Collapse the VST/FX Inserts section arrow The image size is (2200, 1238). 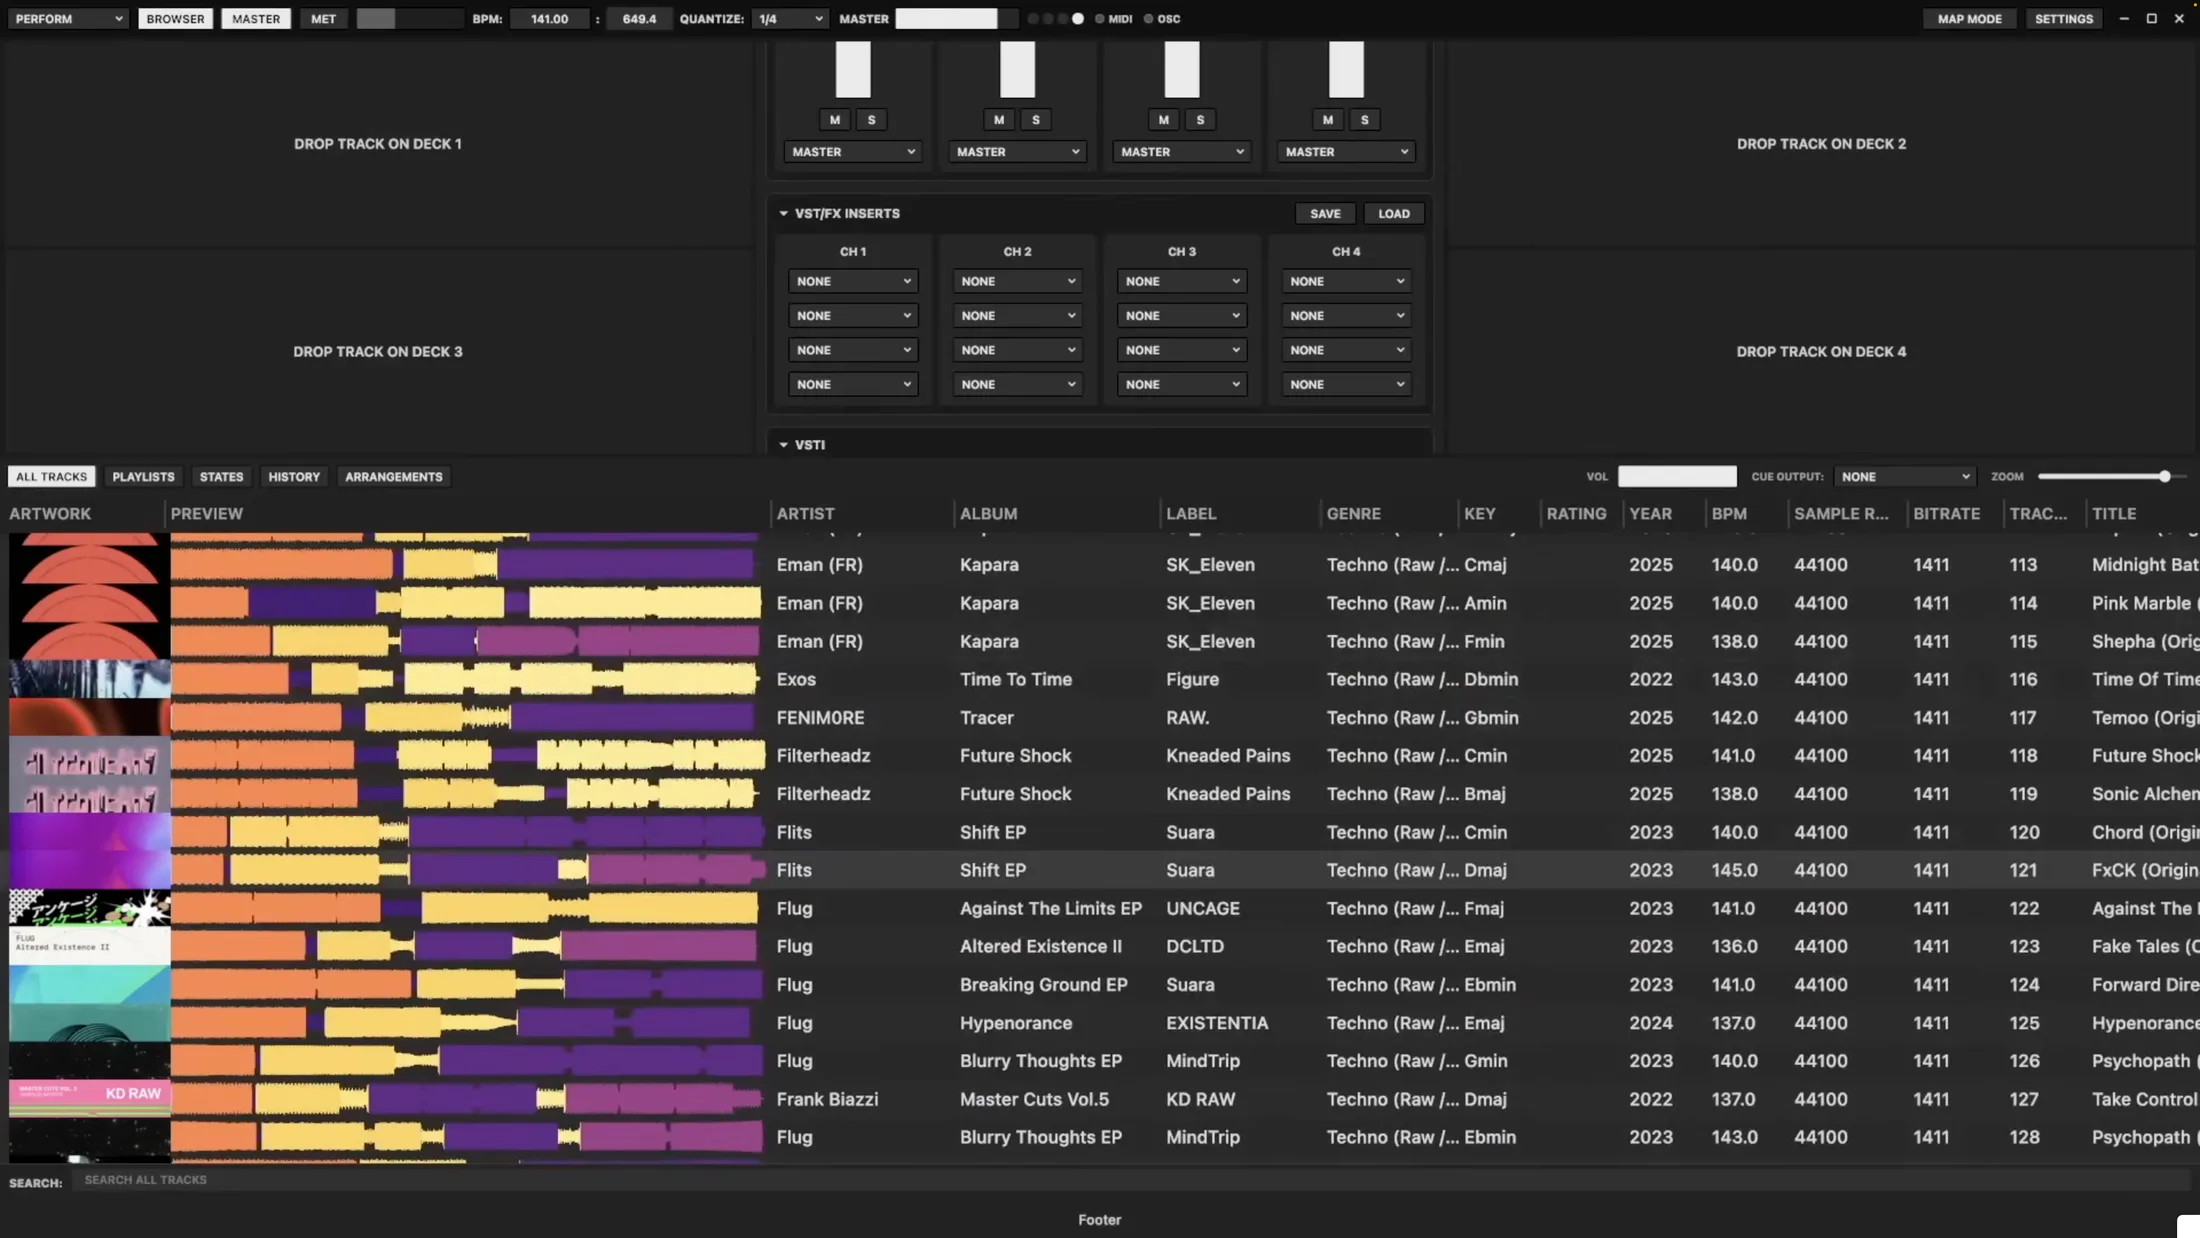[783, 214]
